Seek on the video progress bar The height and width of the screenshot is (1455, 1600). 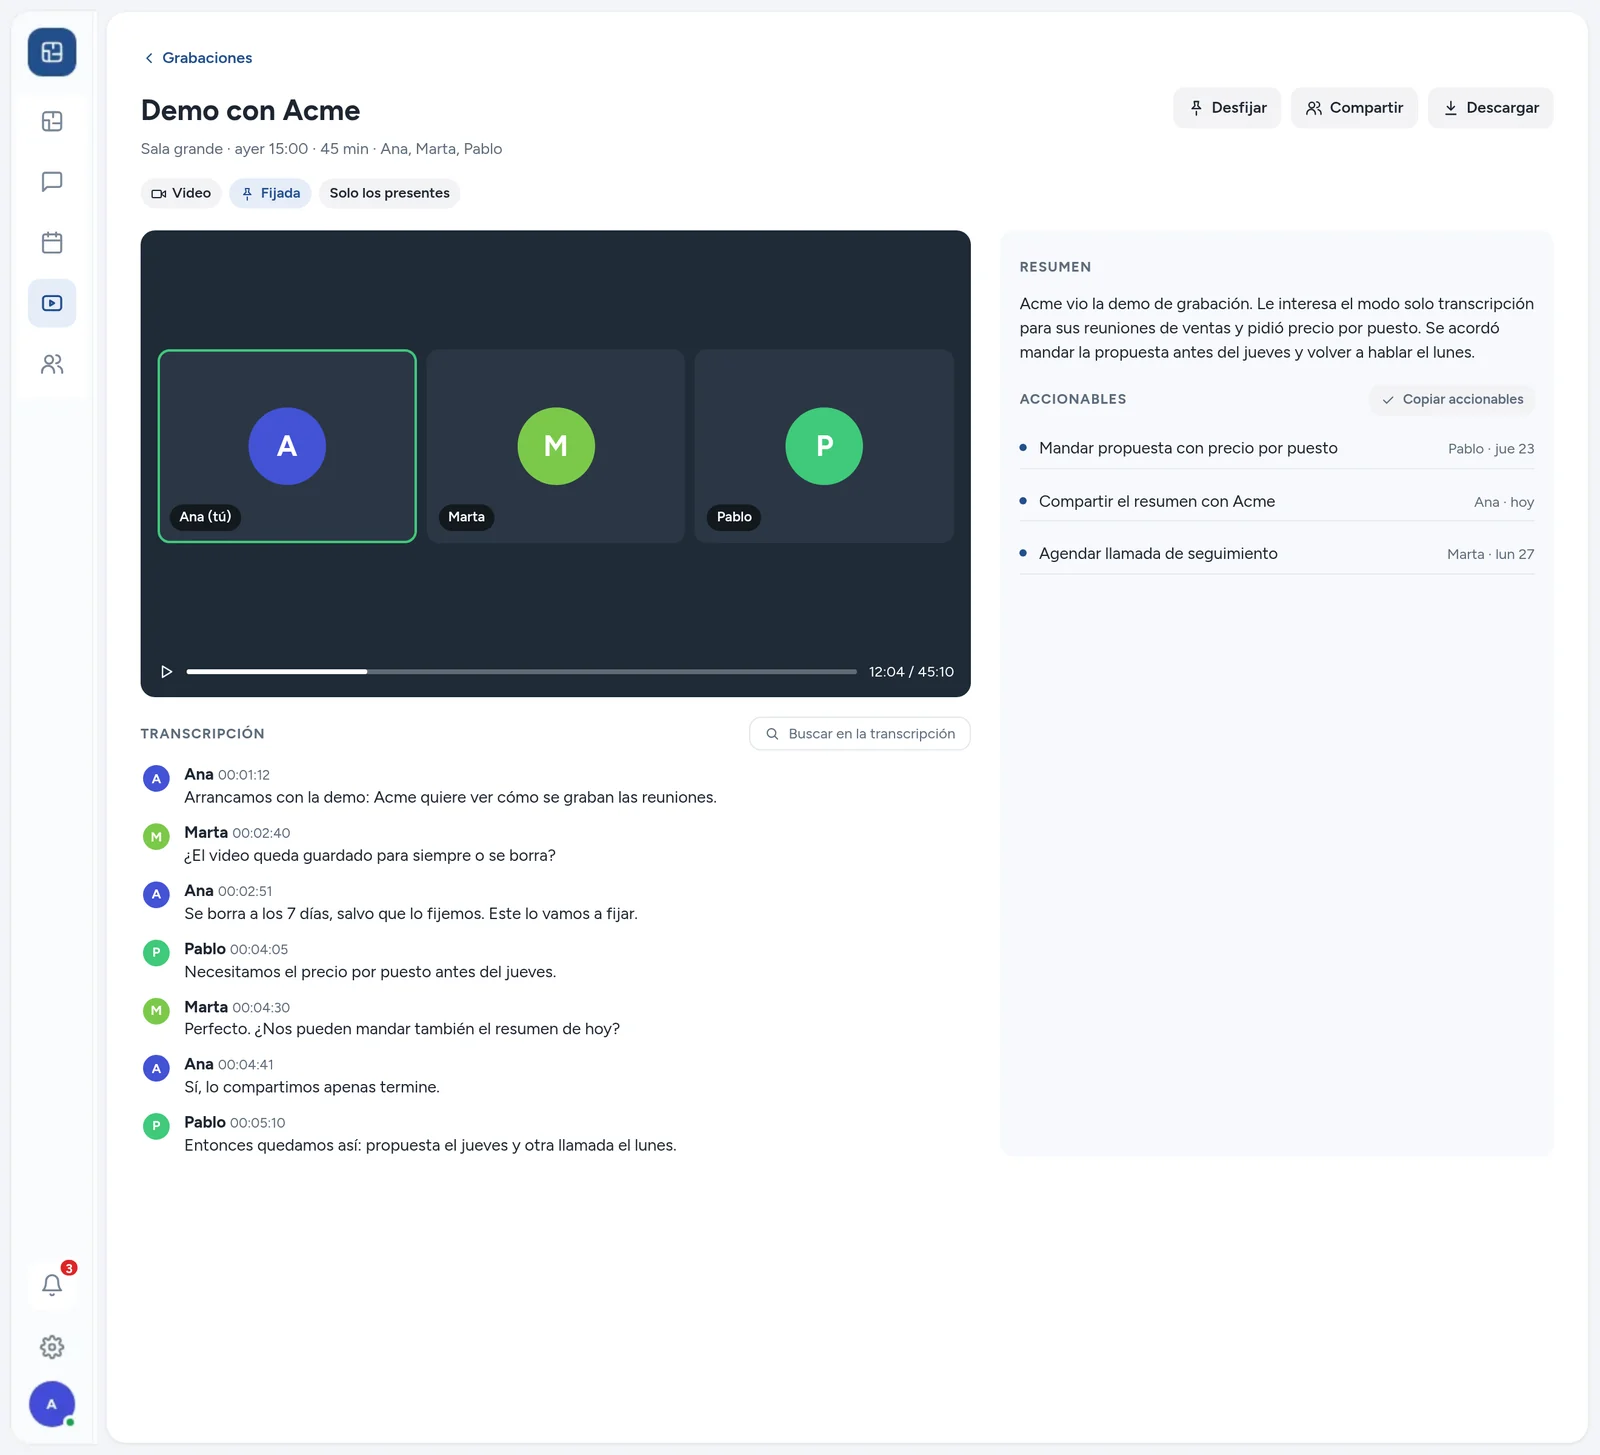click(521, 672)
